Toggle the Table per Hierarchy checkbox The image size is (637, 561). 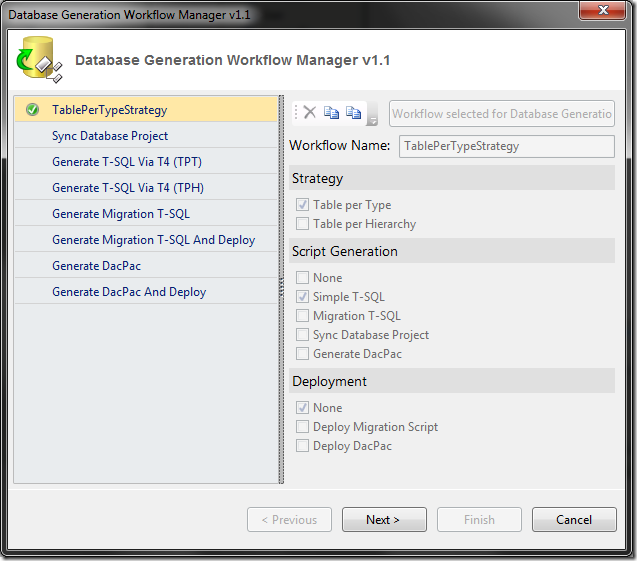[x=302, y=223]
